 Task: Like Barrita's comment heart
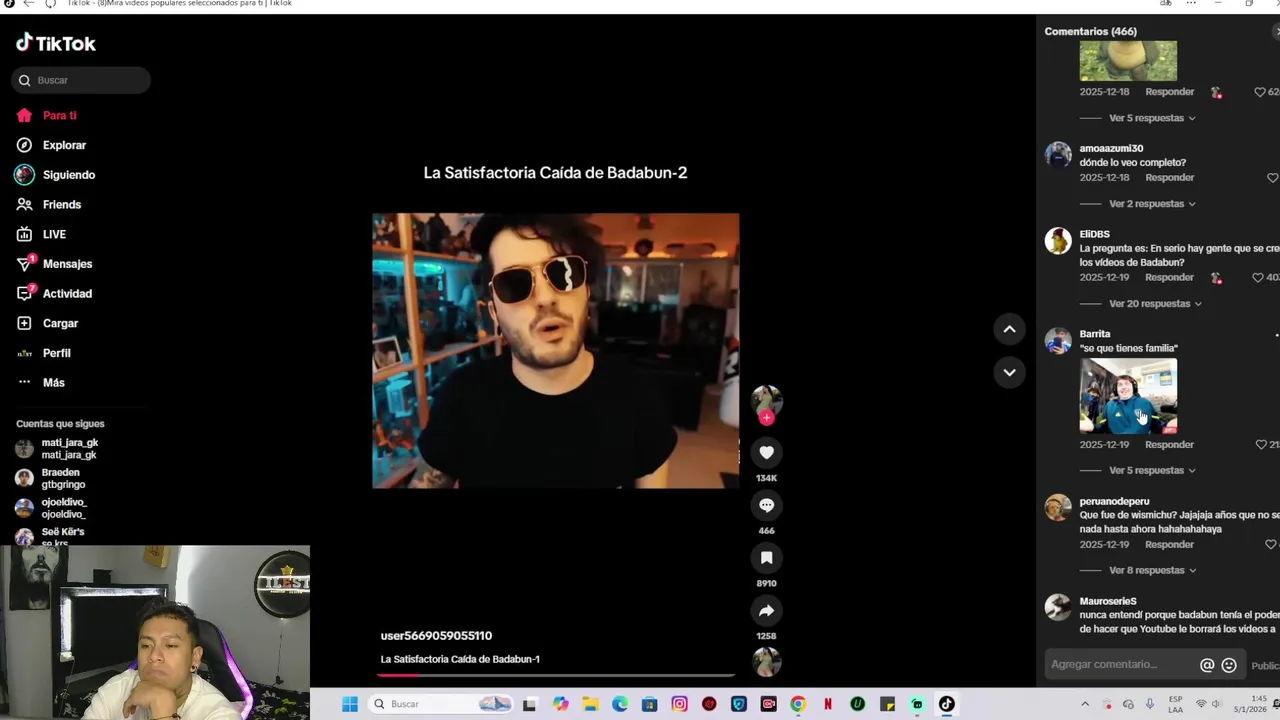pos(1260,445)
